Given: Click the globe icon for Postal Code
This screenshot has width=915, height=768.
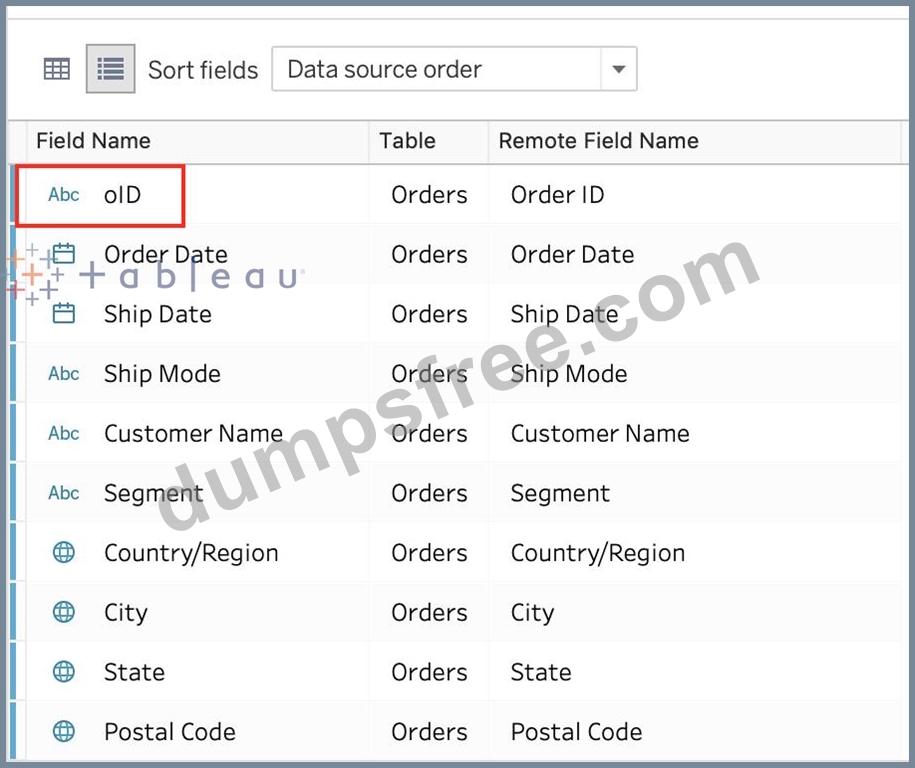Looking at the screenshot, I should tap(64, 731).
